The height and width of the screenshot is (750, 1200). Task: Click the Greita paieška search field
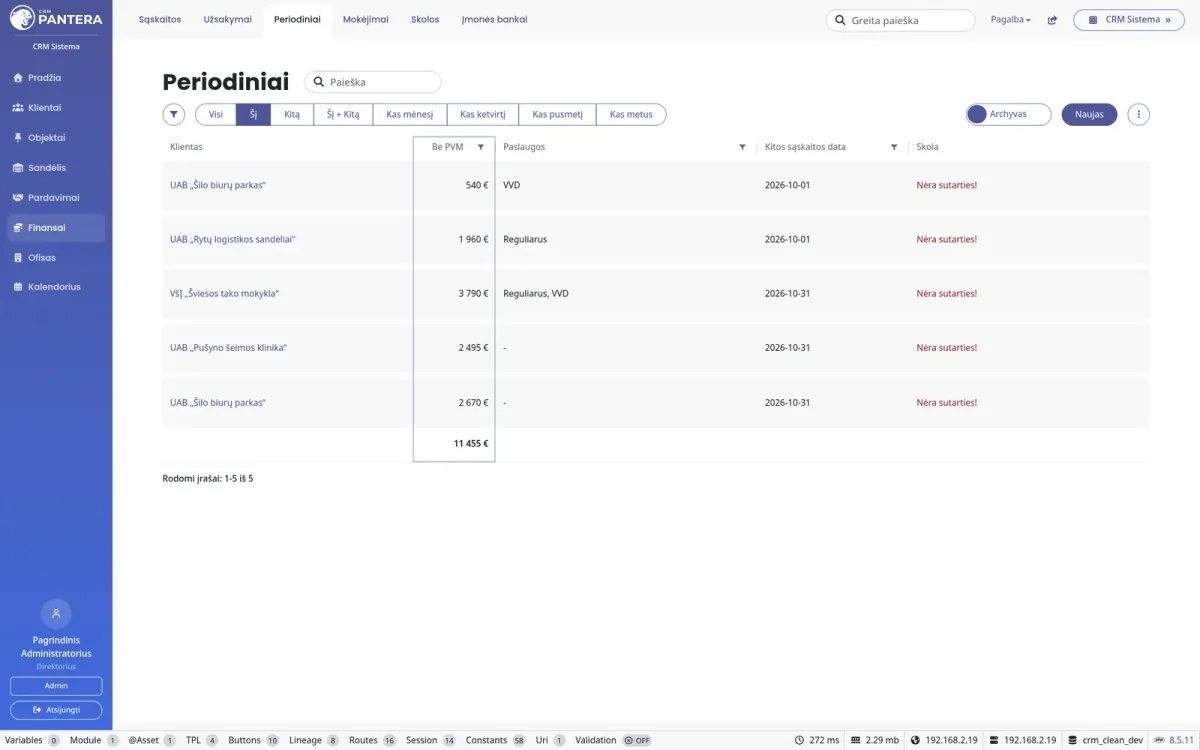pyautogui.click(x=900, y=20)
